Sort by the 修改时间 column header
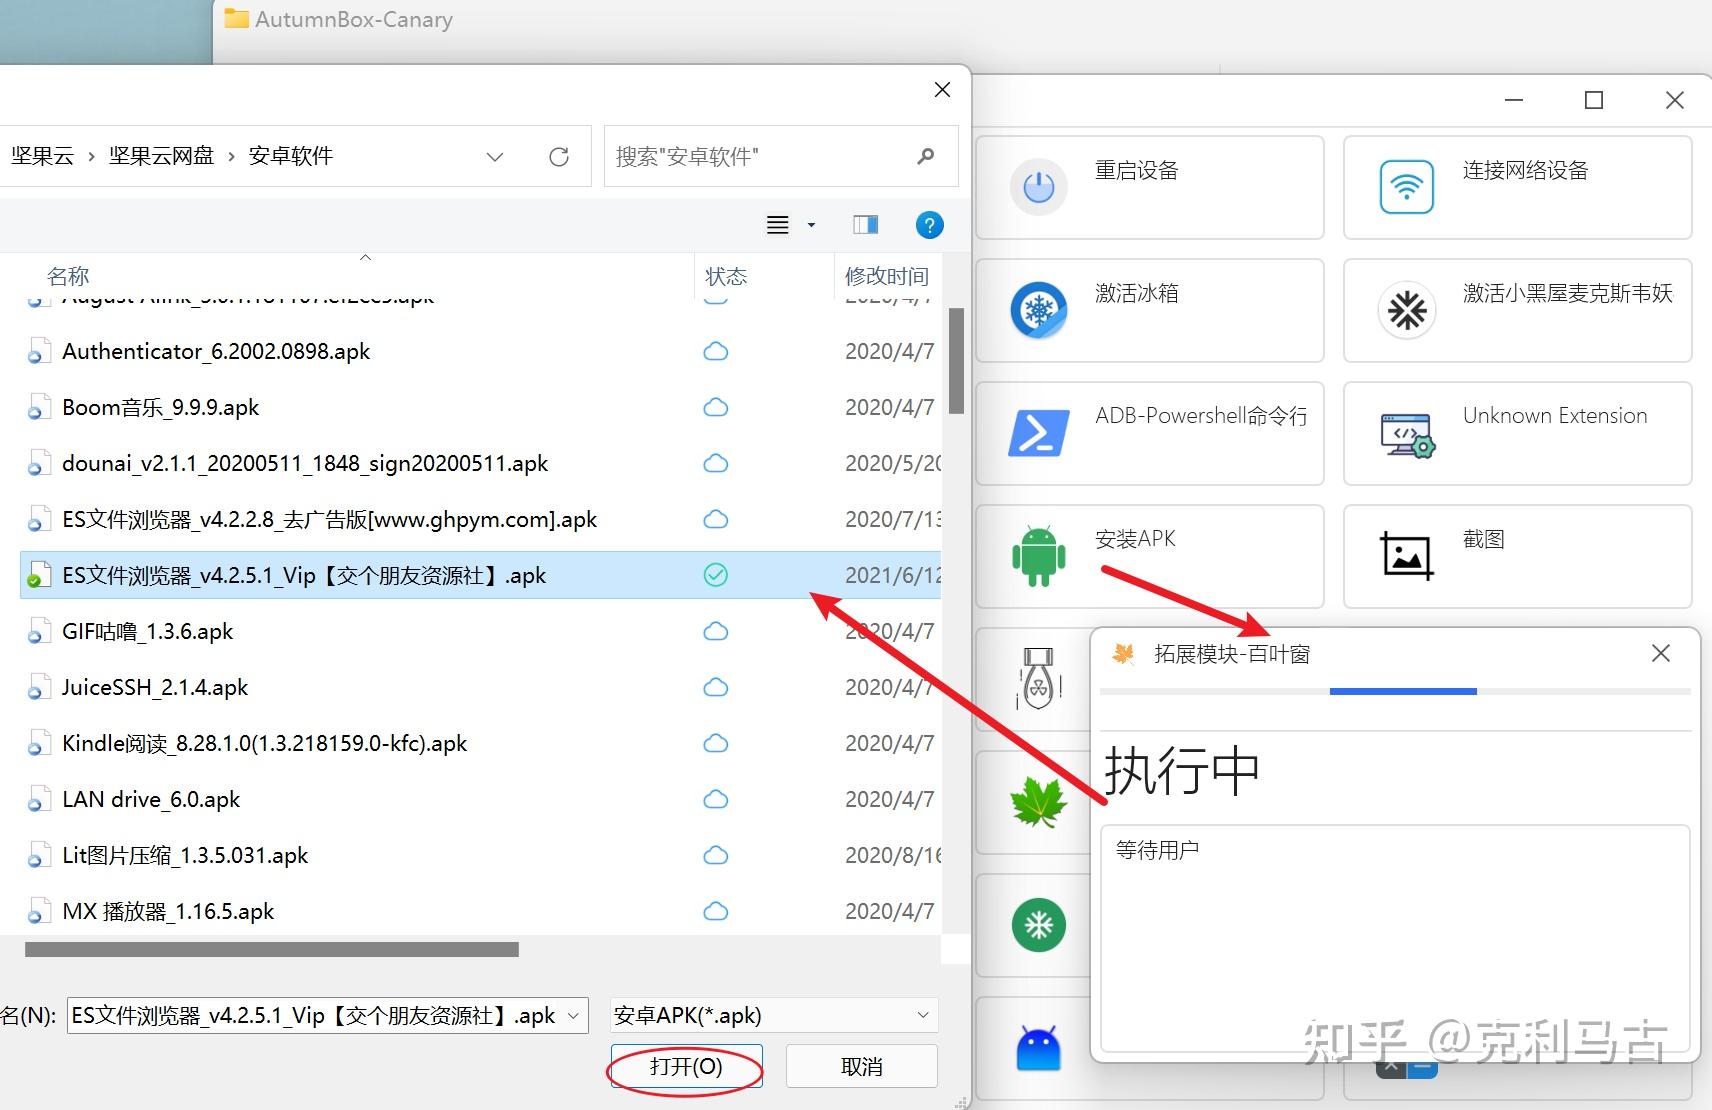Viewport: 1712px width, 1110px height. (887, 276)
